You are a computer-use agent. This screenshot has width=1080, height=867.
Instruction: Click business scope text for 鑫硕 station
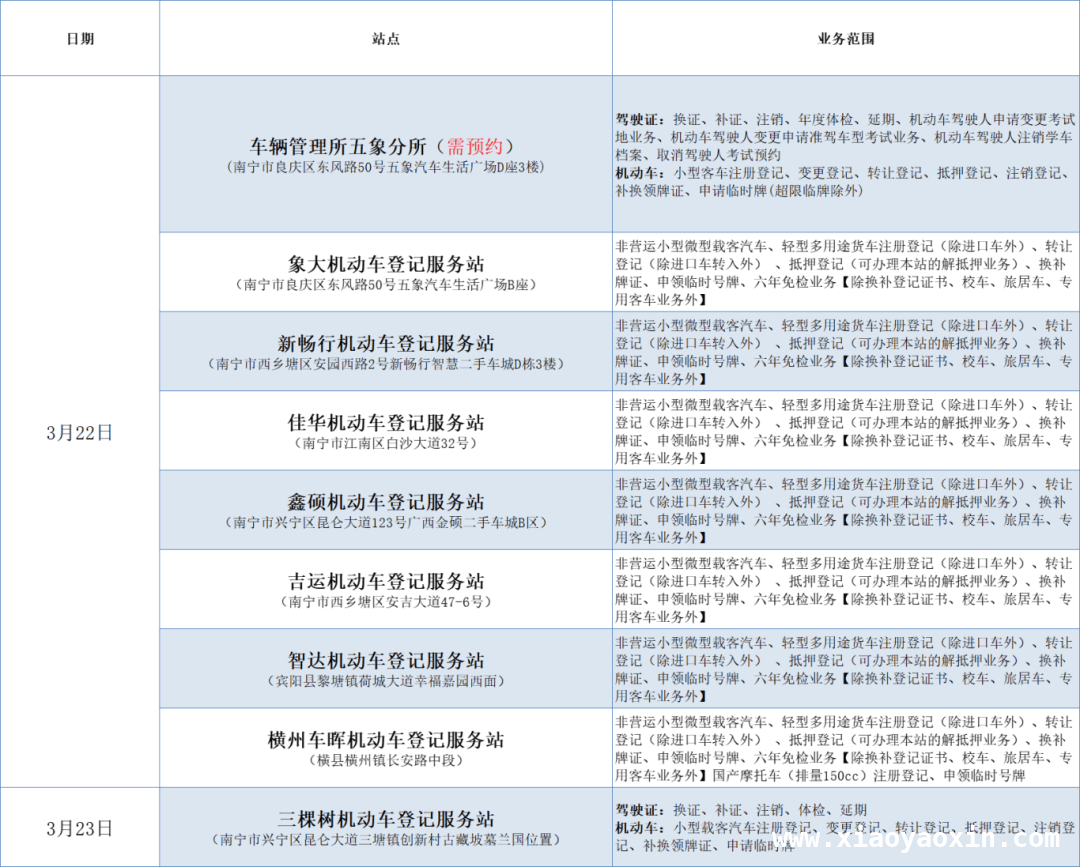[x=844, y=510]
